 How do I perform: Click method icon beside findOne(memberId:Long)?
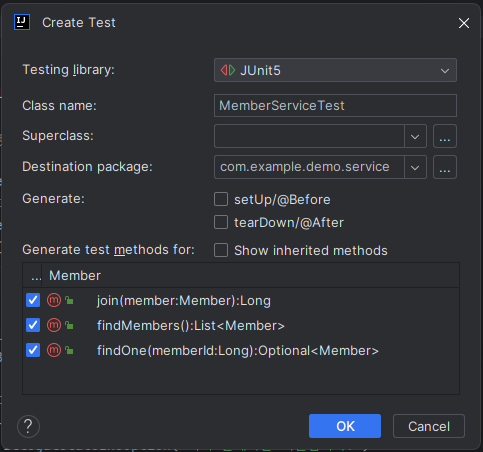click(54, 350)
